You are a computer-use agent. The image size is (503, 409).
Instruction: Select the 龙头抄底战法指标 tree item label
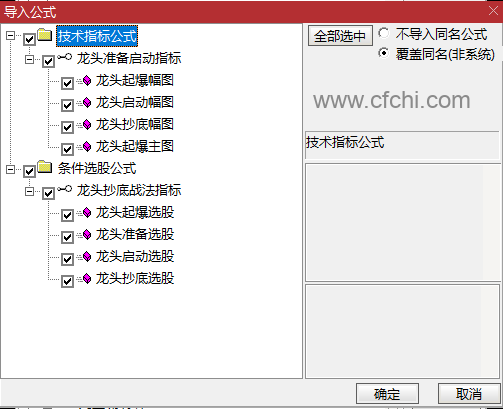pyautogui.click(x=129, y=190)
